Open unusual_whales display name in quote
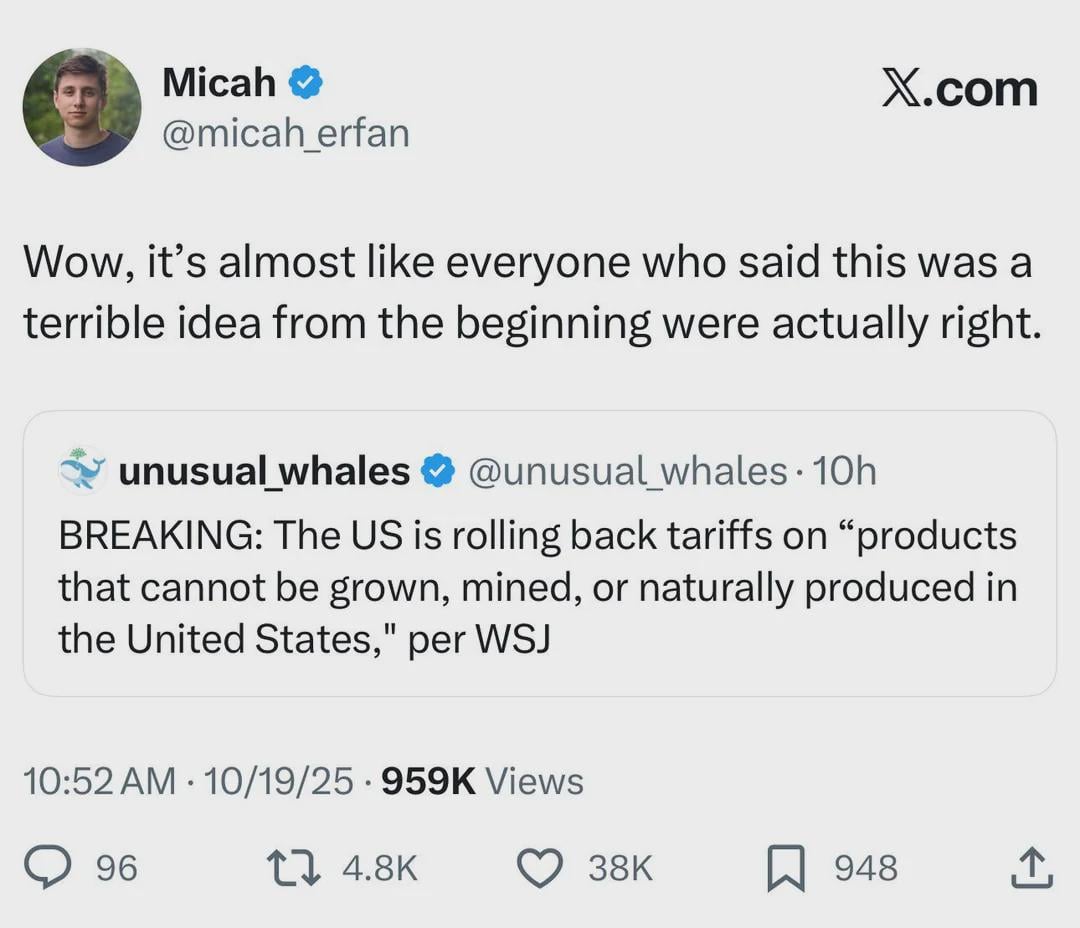The width and height of the screenshot is (1080, 928). click(264, 470)
